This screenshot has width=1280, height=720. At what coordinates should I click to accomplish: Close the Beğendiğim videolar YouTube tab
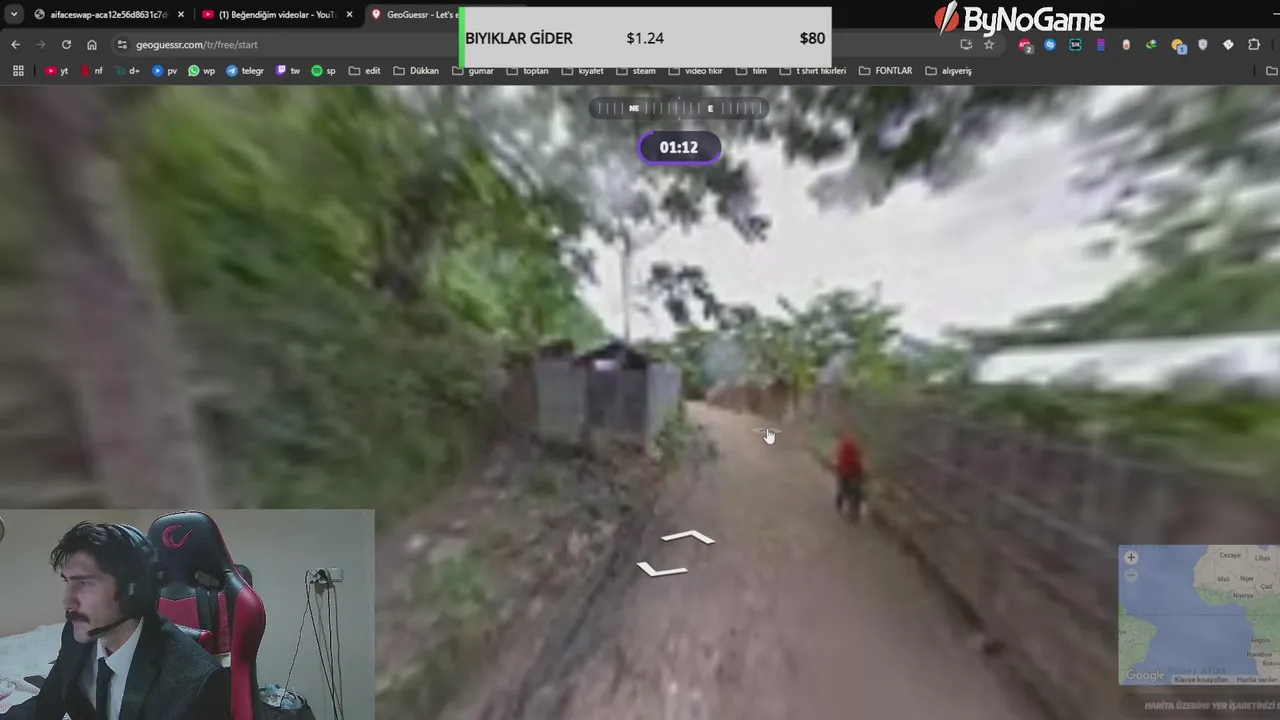[x=349, y=14]
